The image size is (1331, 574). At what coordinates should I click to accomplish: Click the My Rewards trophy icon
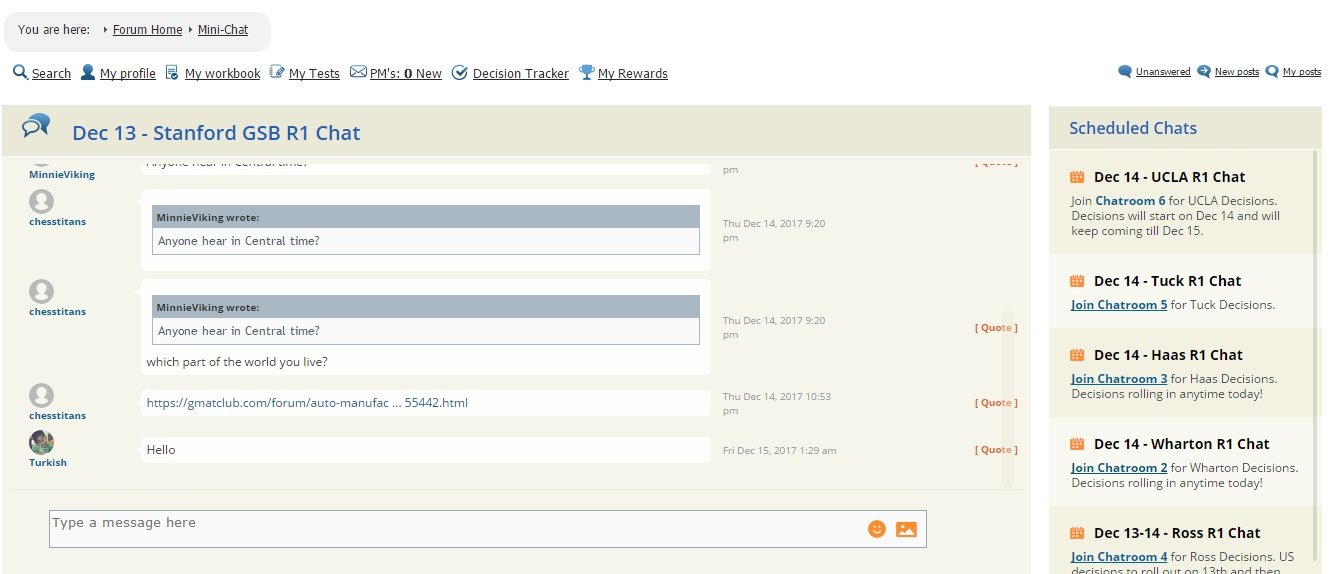587,72
